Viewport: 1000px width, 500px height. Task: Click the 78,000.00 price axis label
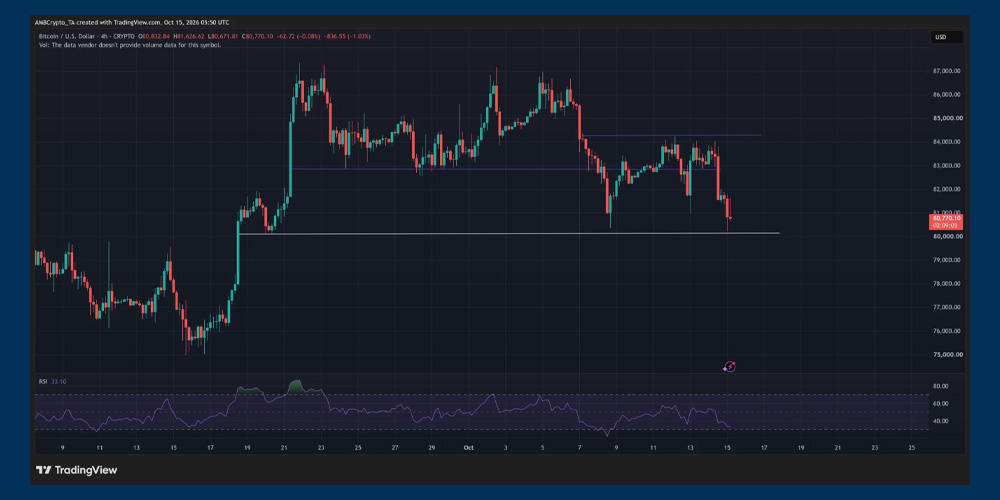[946, 284]
